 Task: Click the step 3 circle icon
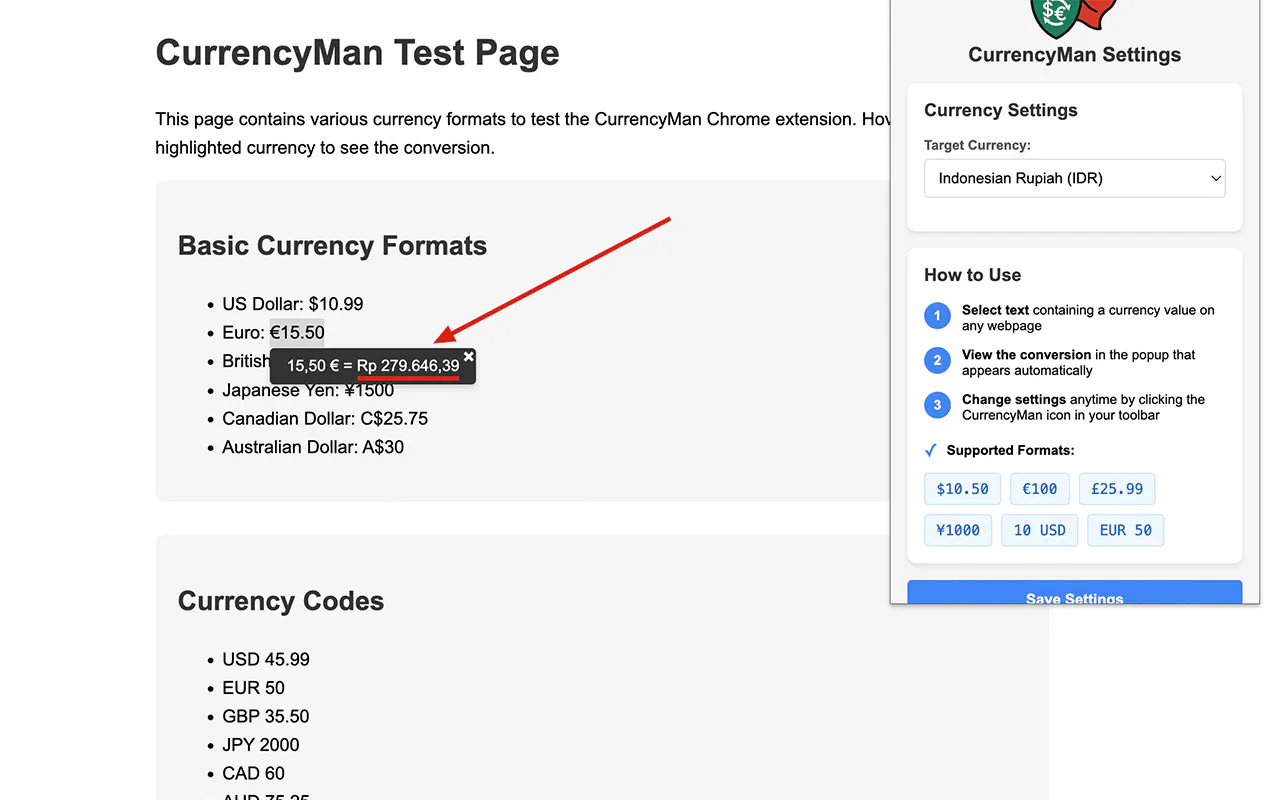pos(937,406)
